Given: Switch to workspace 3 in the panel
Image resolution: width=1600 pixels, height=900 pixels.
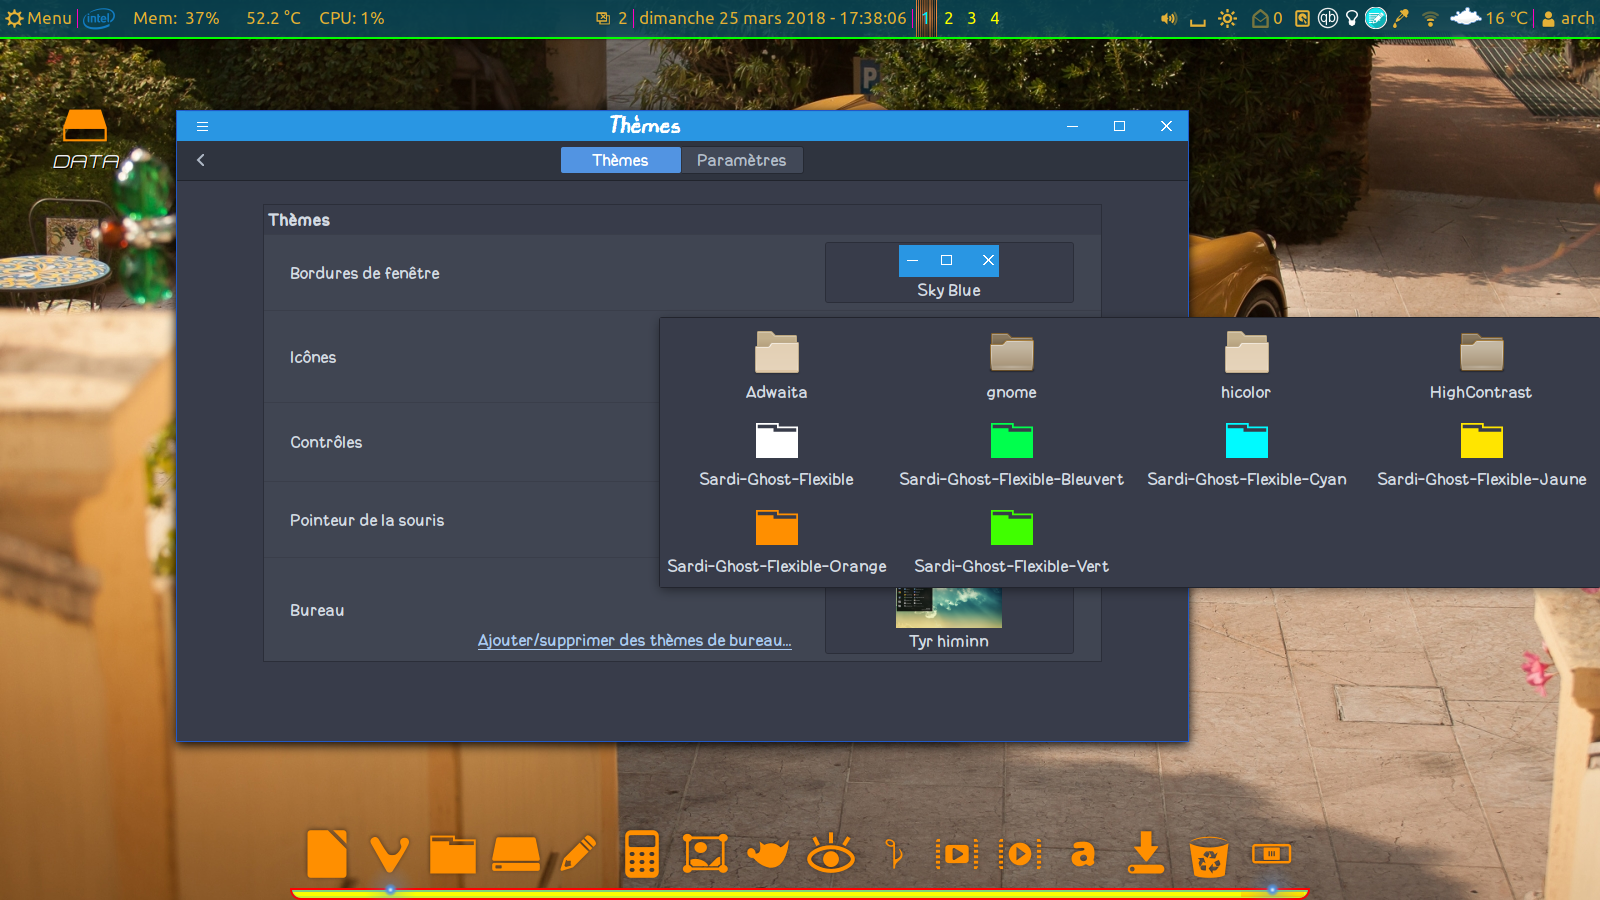Looking at the screenshot, I should pos(971,18).
